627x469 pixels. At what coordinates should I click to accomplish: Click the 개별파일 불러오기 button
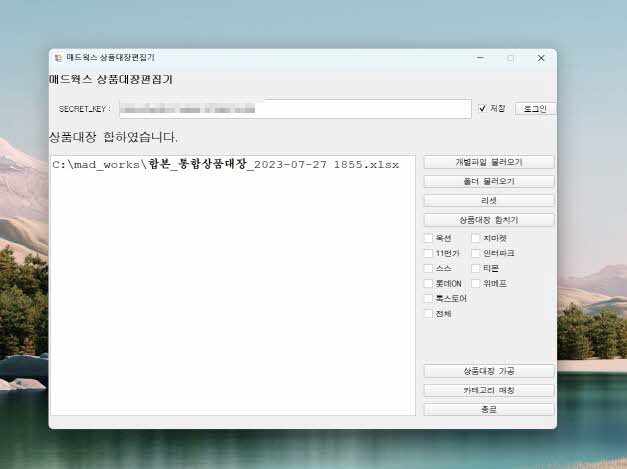(489, 162)
